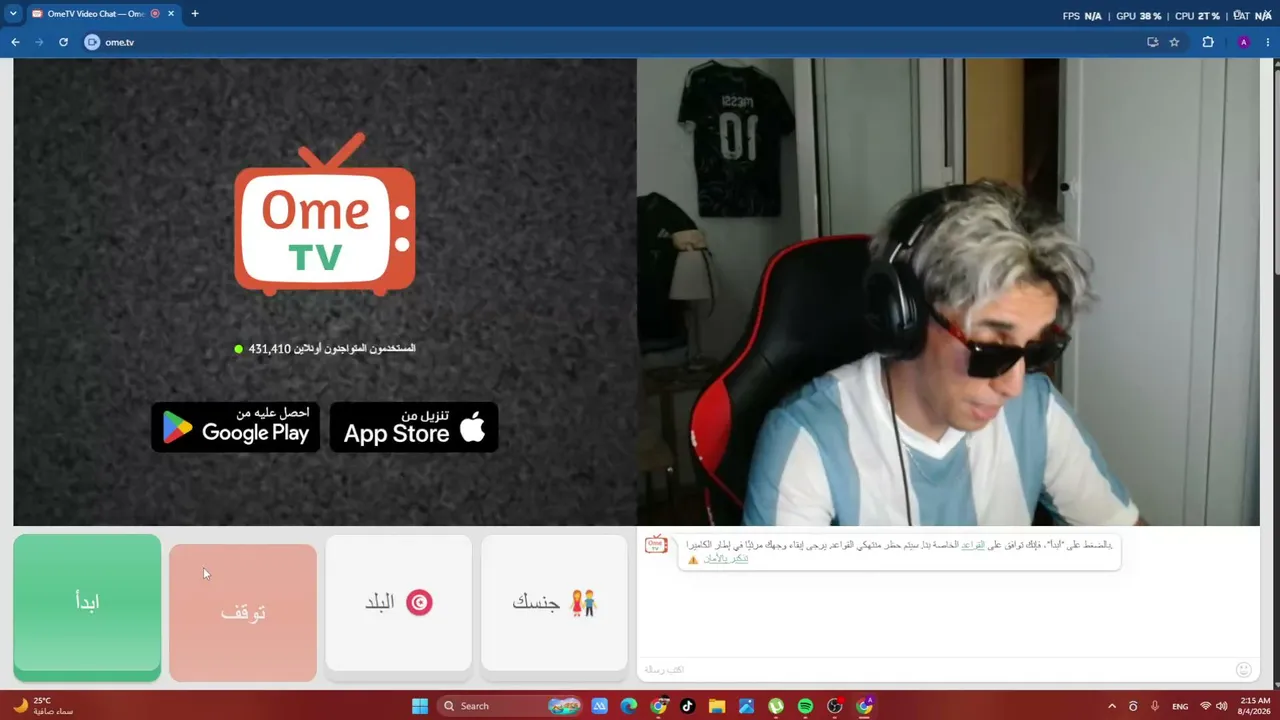Screen dimensions: 1280x720
Task: Open the clock showing 2:15 AM
Action: 1254,706
